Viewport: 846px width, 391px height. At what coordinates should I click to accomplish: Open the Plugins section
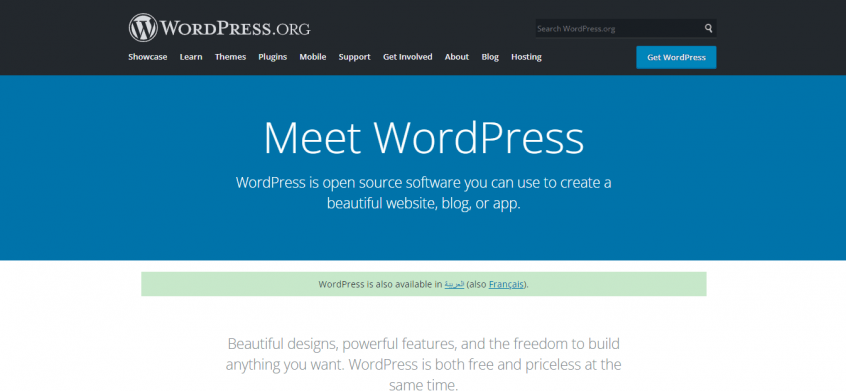click(x=272, y=57)
